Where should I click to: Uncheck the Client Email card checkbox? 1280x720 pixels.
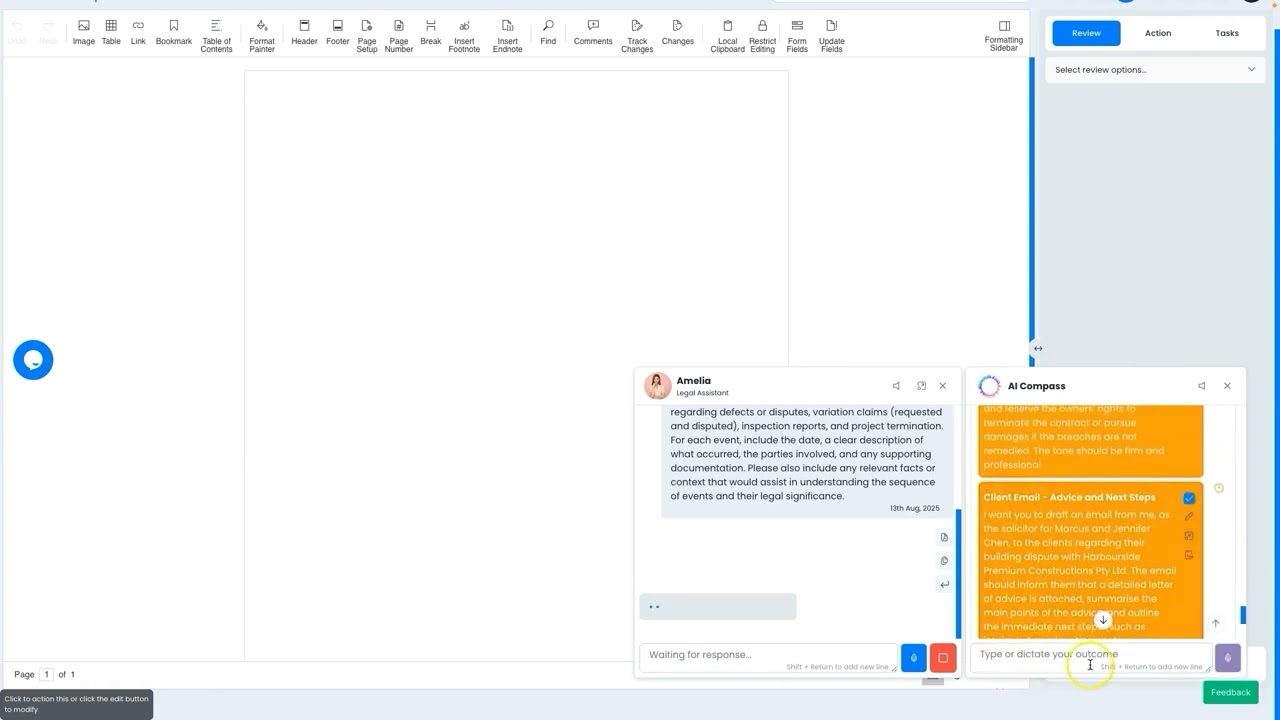(1189, 498)
